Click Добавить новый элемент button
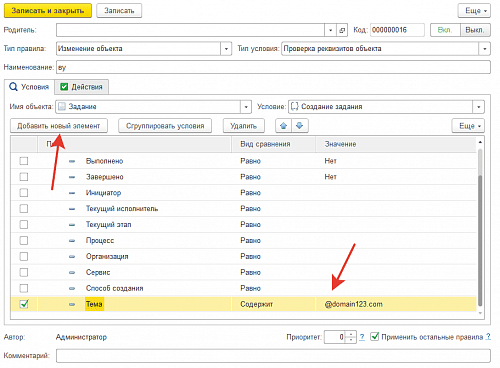 coord(59,126)
